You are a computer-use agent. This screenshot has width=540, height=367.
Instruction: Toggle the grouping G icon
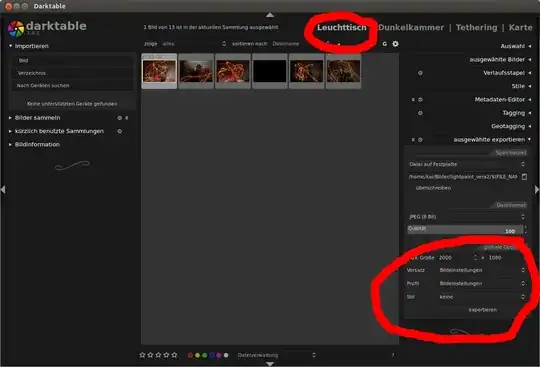click(384, 44)
